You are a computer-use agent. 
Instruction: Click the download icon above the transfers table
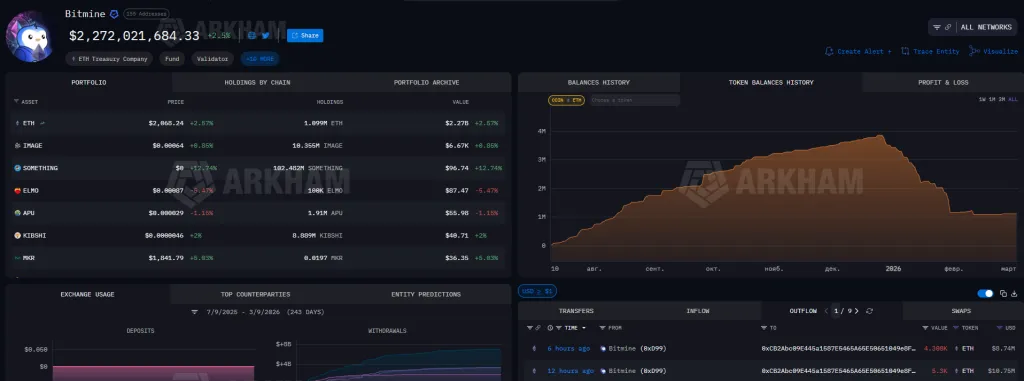1014,294
